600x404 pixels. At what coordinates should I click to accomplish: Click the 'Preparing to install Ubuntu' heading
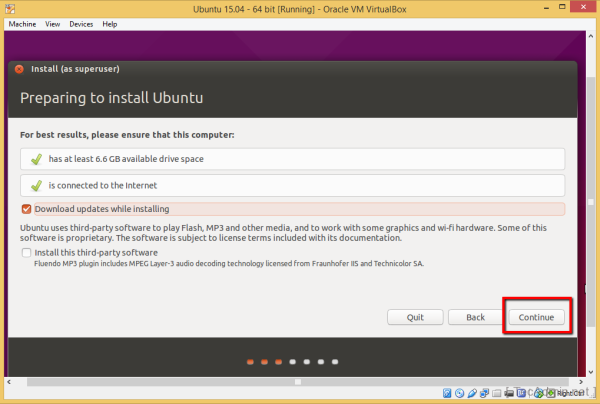(112, 97)
